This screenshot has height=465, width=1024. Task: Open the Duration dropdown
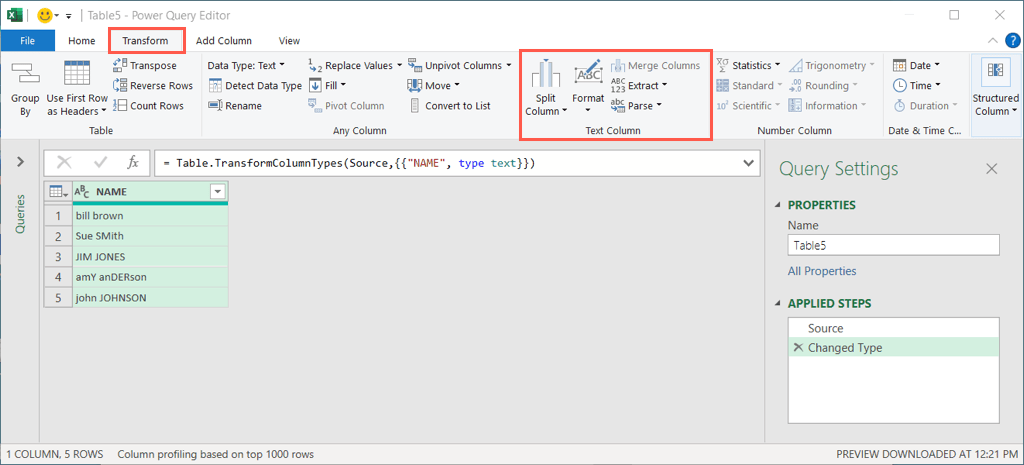(x=925, y=106)
